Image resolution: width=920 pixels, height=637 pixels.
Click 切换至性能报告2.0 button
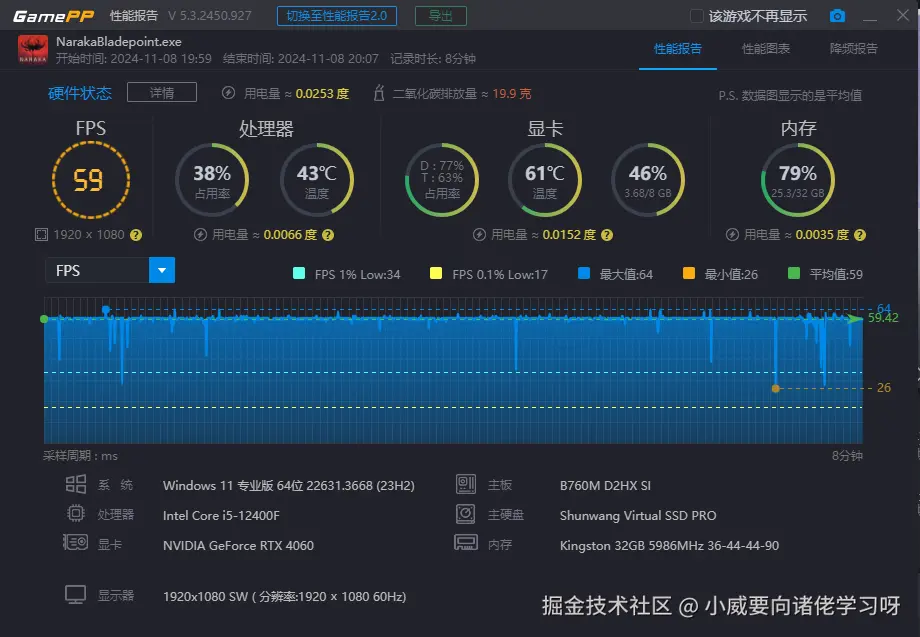(x=337, y=16)
